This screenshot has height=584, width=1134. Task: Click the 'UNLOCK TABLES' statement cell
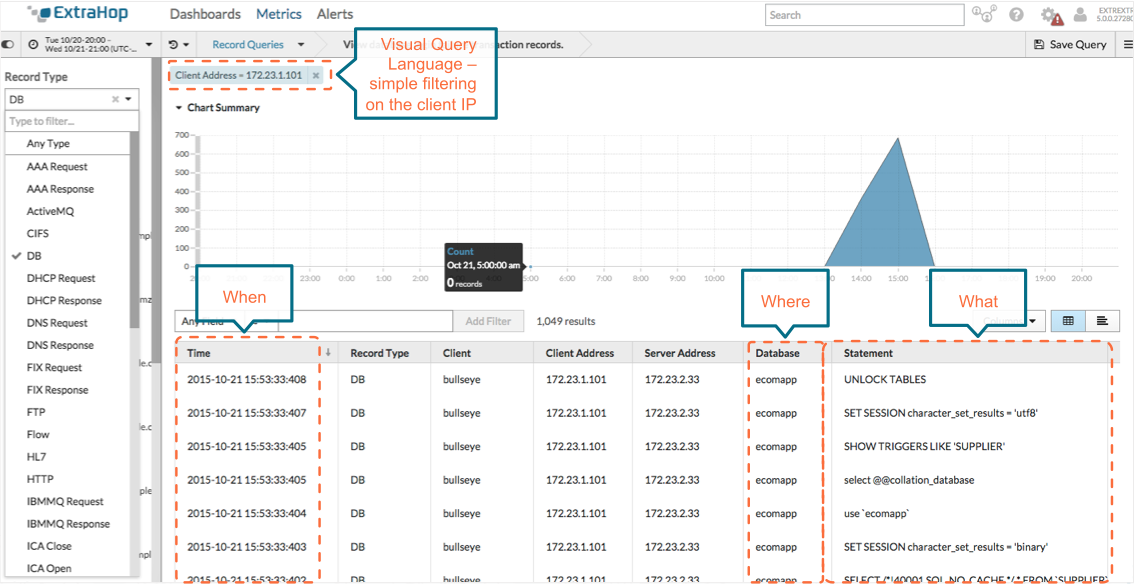coord(885,379)
